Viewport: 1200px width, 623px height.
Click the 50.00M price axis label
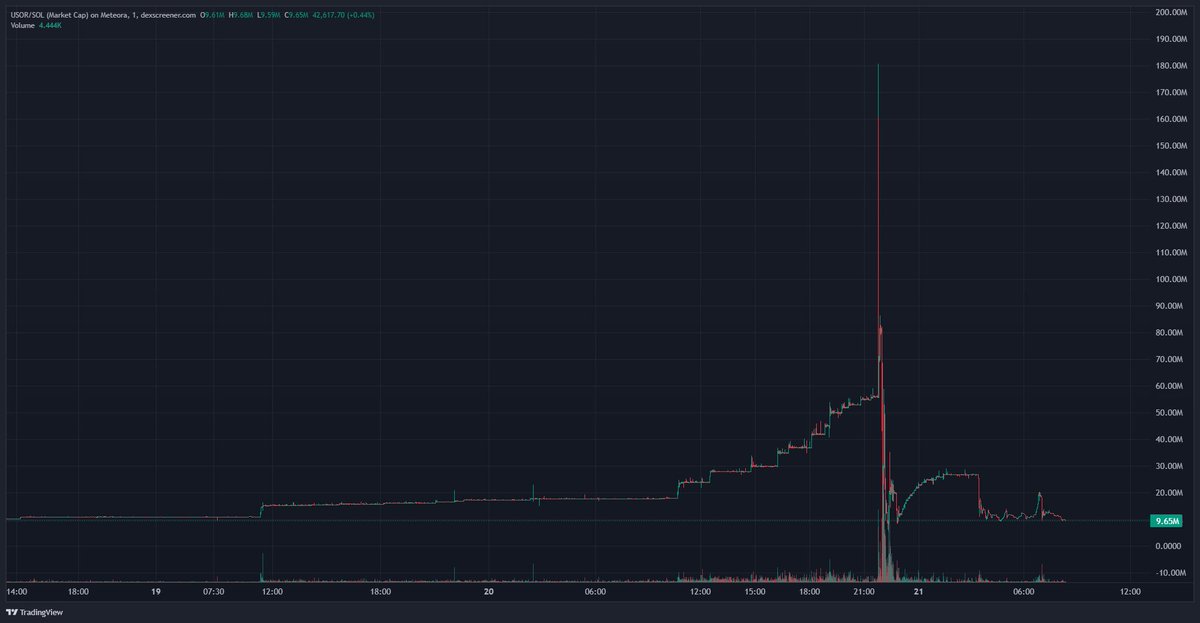(x=1169, y=413)
